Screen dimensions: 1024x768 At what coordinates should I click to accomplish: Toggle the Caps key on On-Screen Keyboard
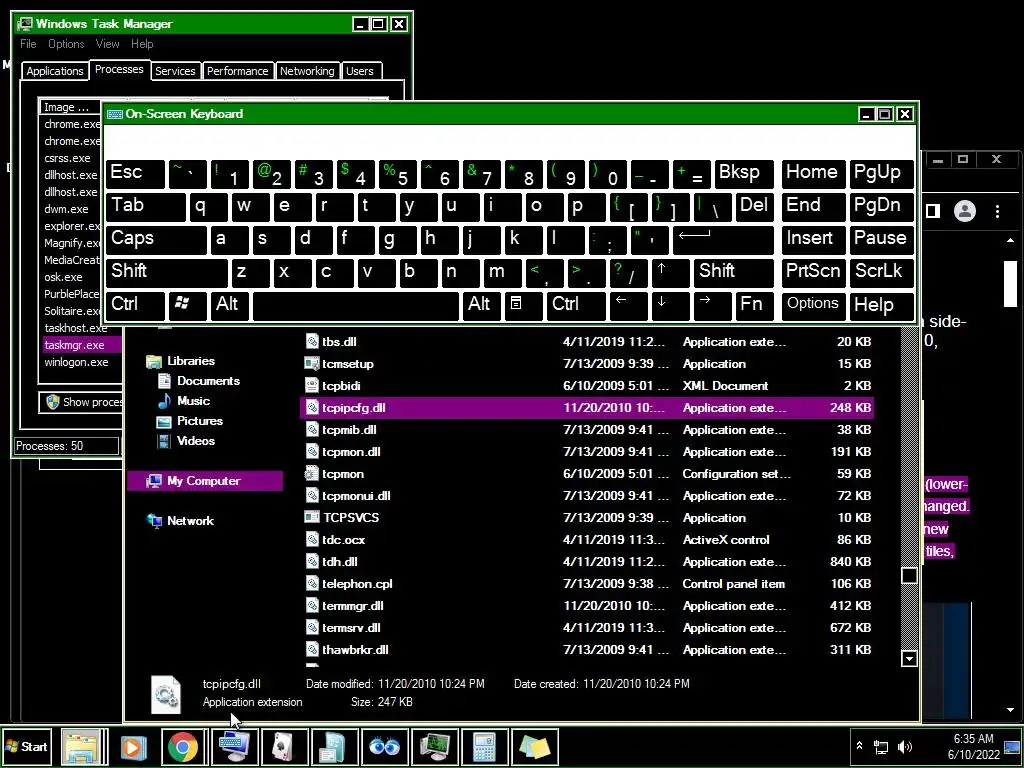156,239
